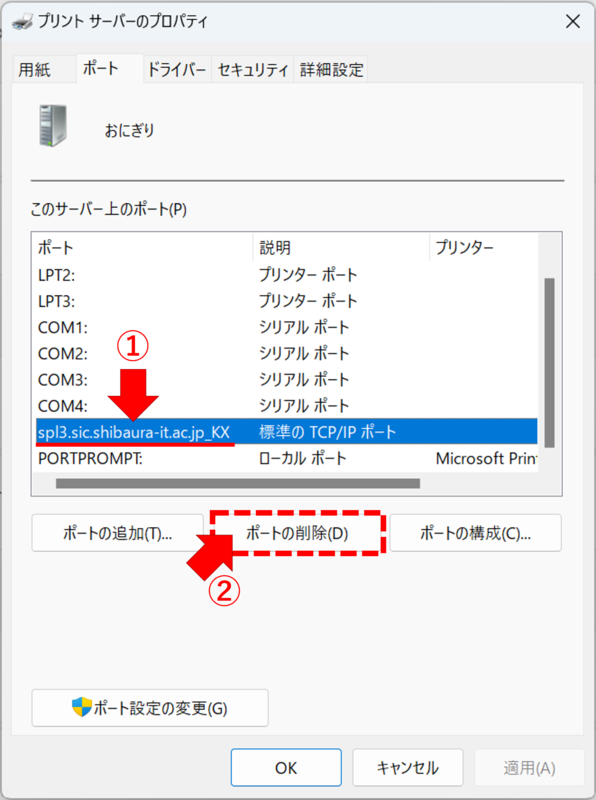Click the server tower icon
The image size is (596, 800).
coord(53,126)
